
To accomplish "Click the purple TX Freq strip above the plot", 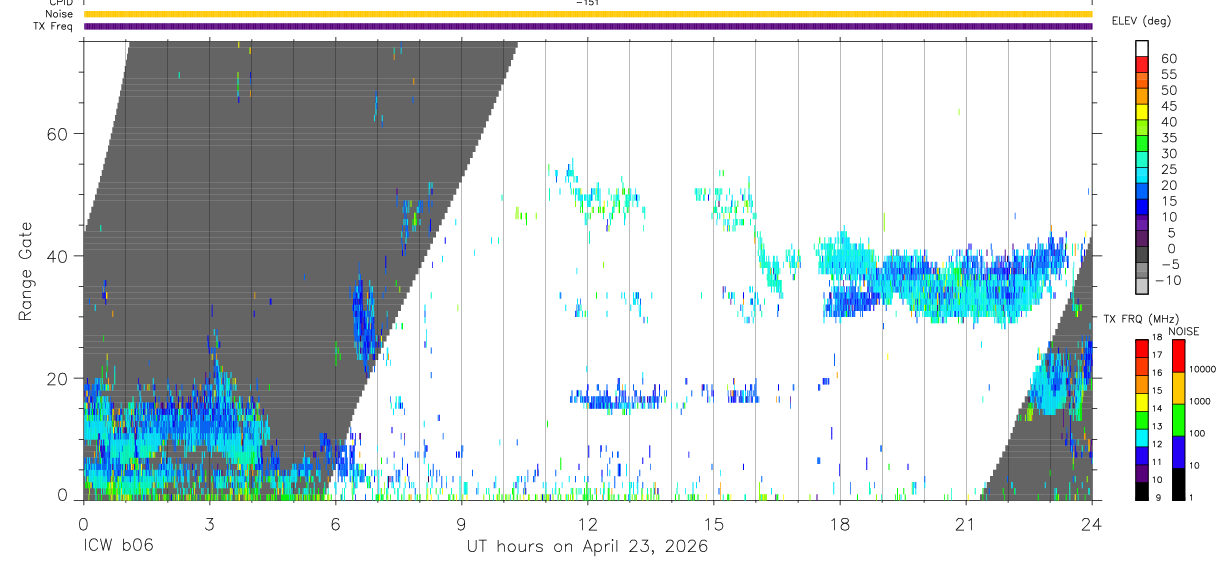I will 588,26.
